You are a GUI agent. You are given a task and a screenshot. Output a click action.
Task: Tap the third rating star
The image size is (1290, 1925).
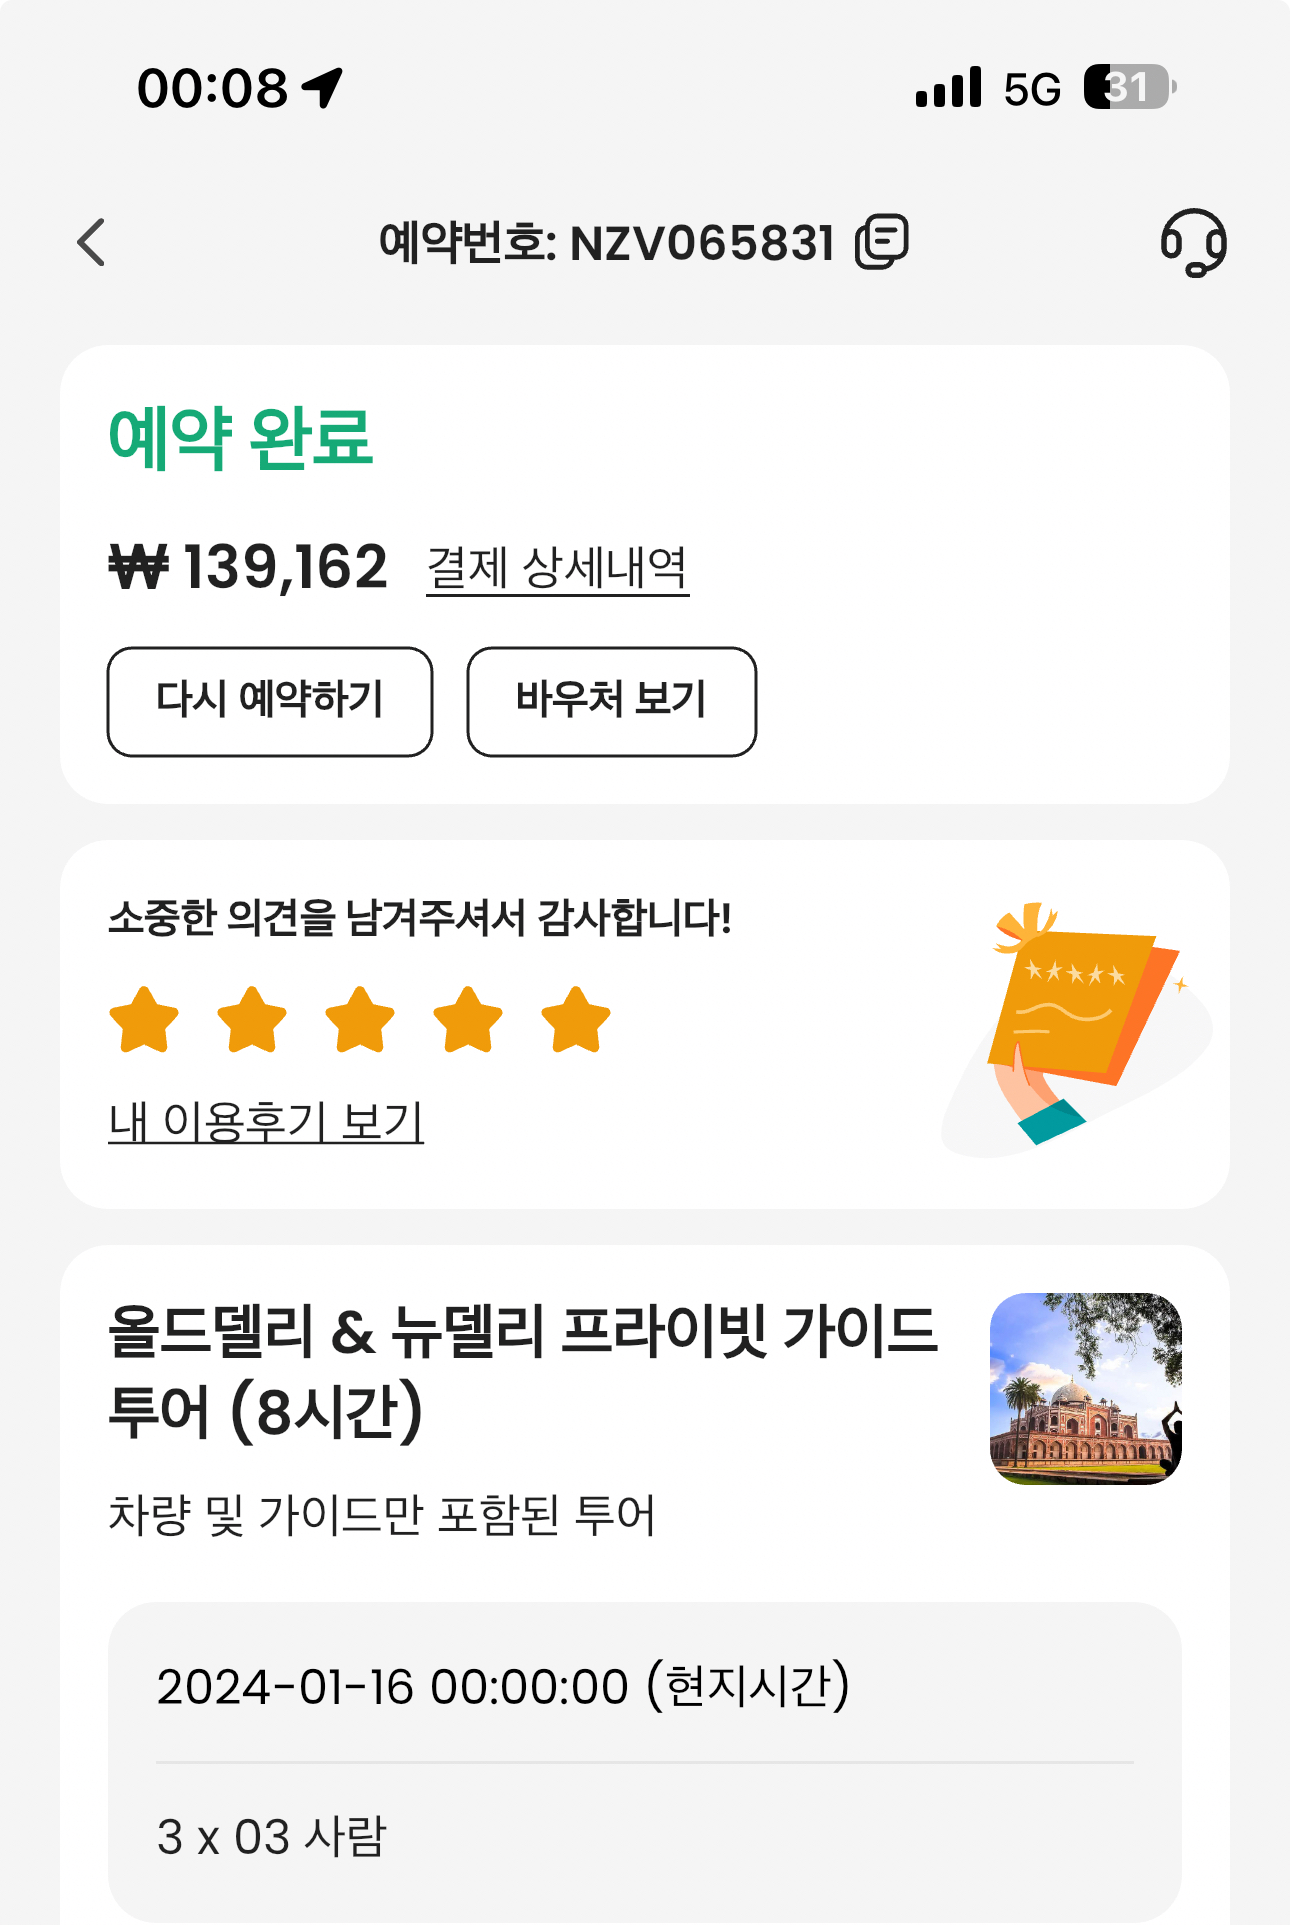pos(360,1020)
